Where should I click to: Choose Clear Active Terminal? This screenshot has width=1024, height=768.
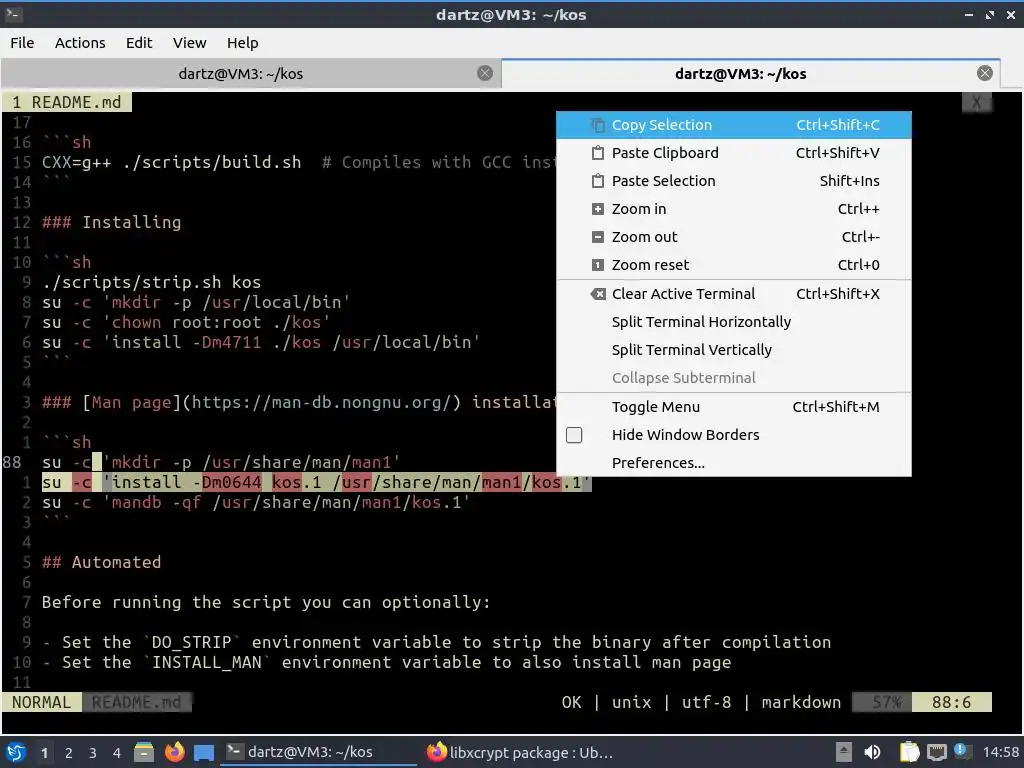click(x=733, y=294)
